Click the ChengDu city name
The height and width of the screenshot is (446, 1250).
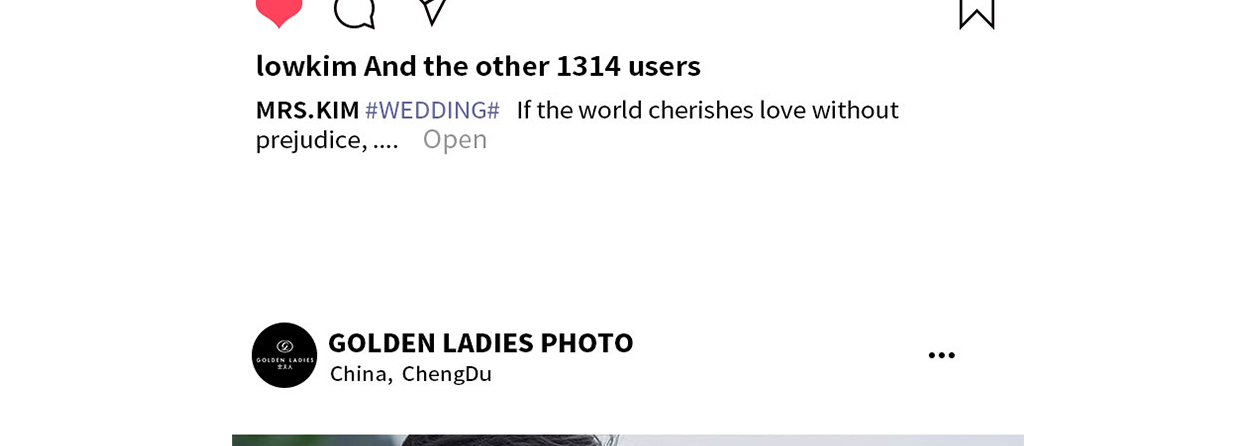pos(447,374)
